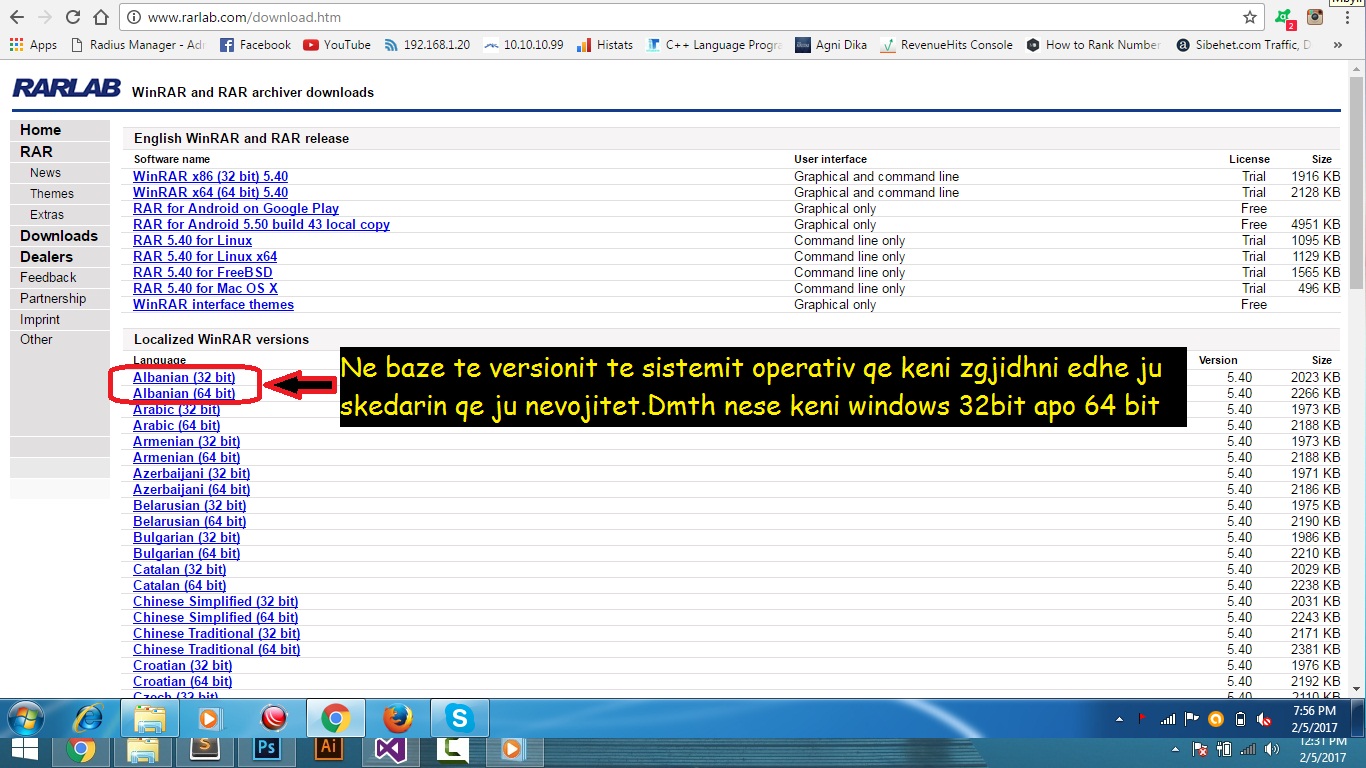Open the Feedback sidebar menu item
1366x768 pixels.
[x=60, y=277]
